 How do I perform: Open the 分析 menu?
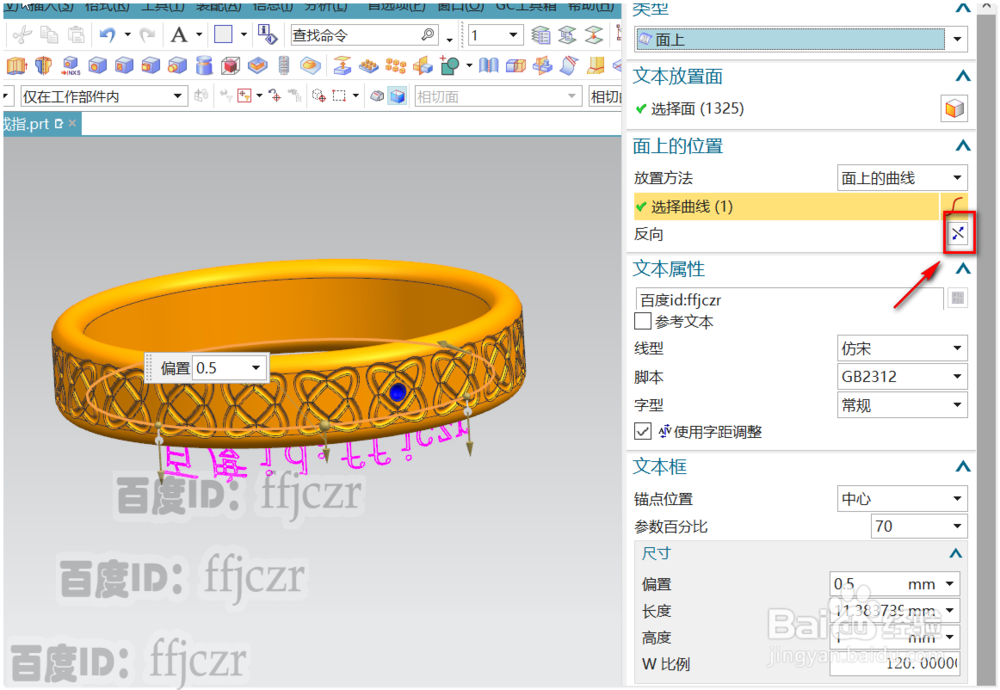click(326, 8)
